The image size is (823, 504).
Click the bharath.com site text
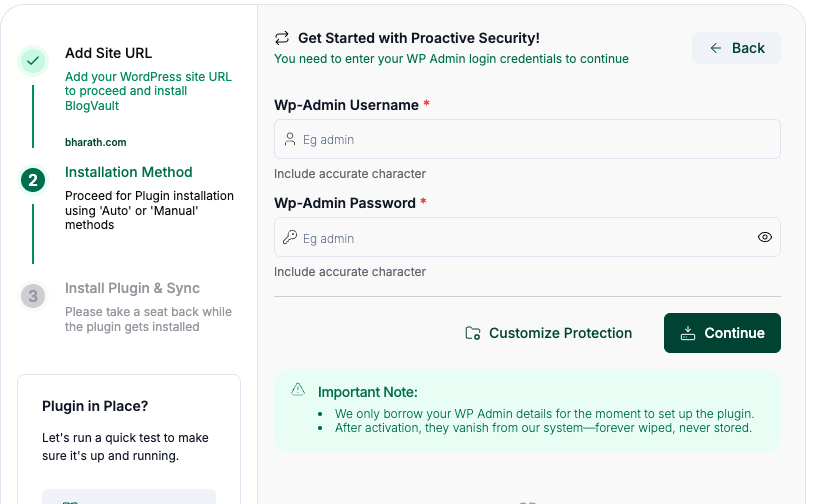pos(96,142)
